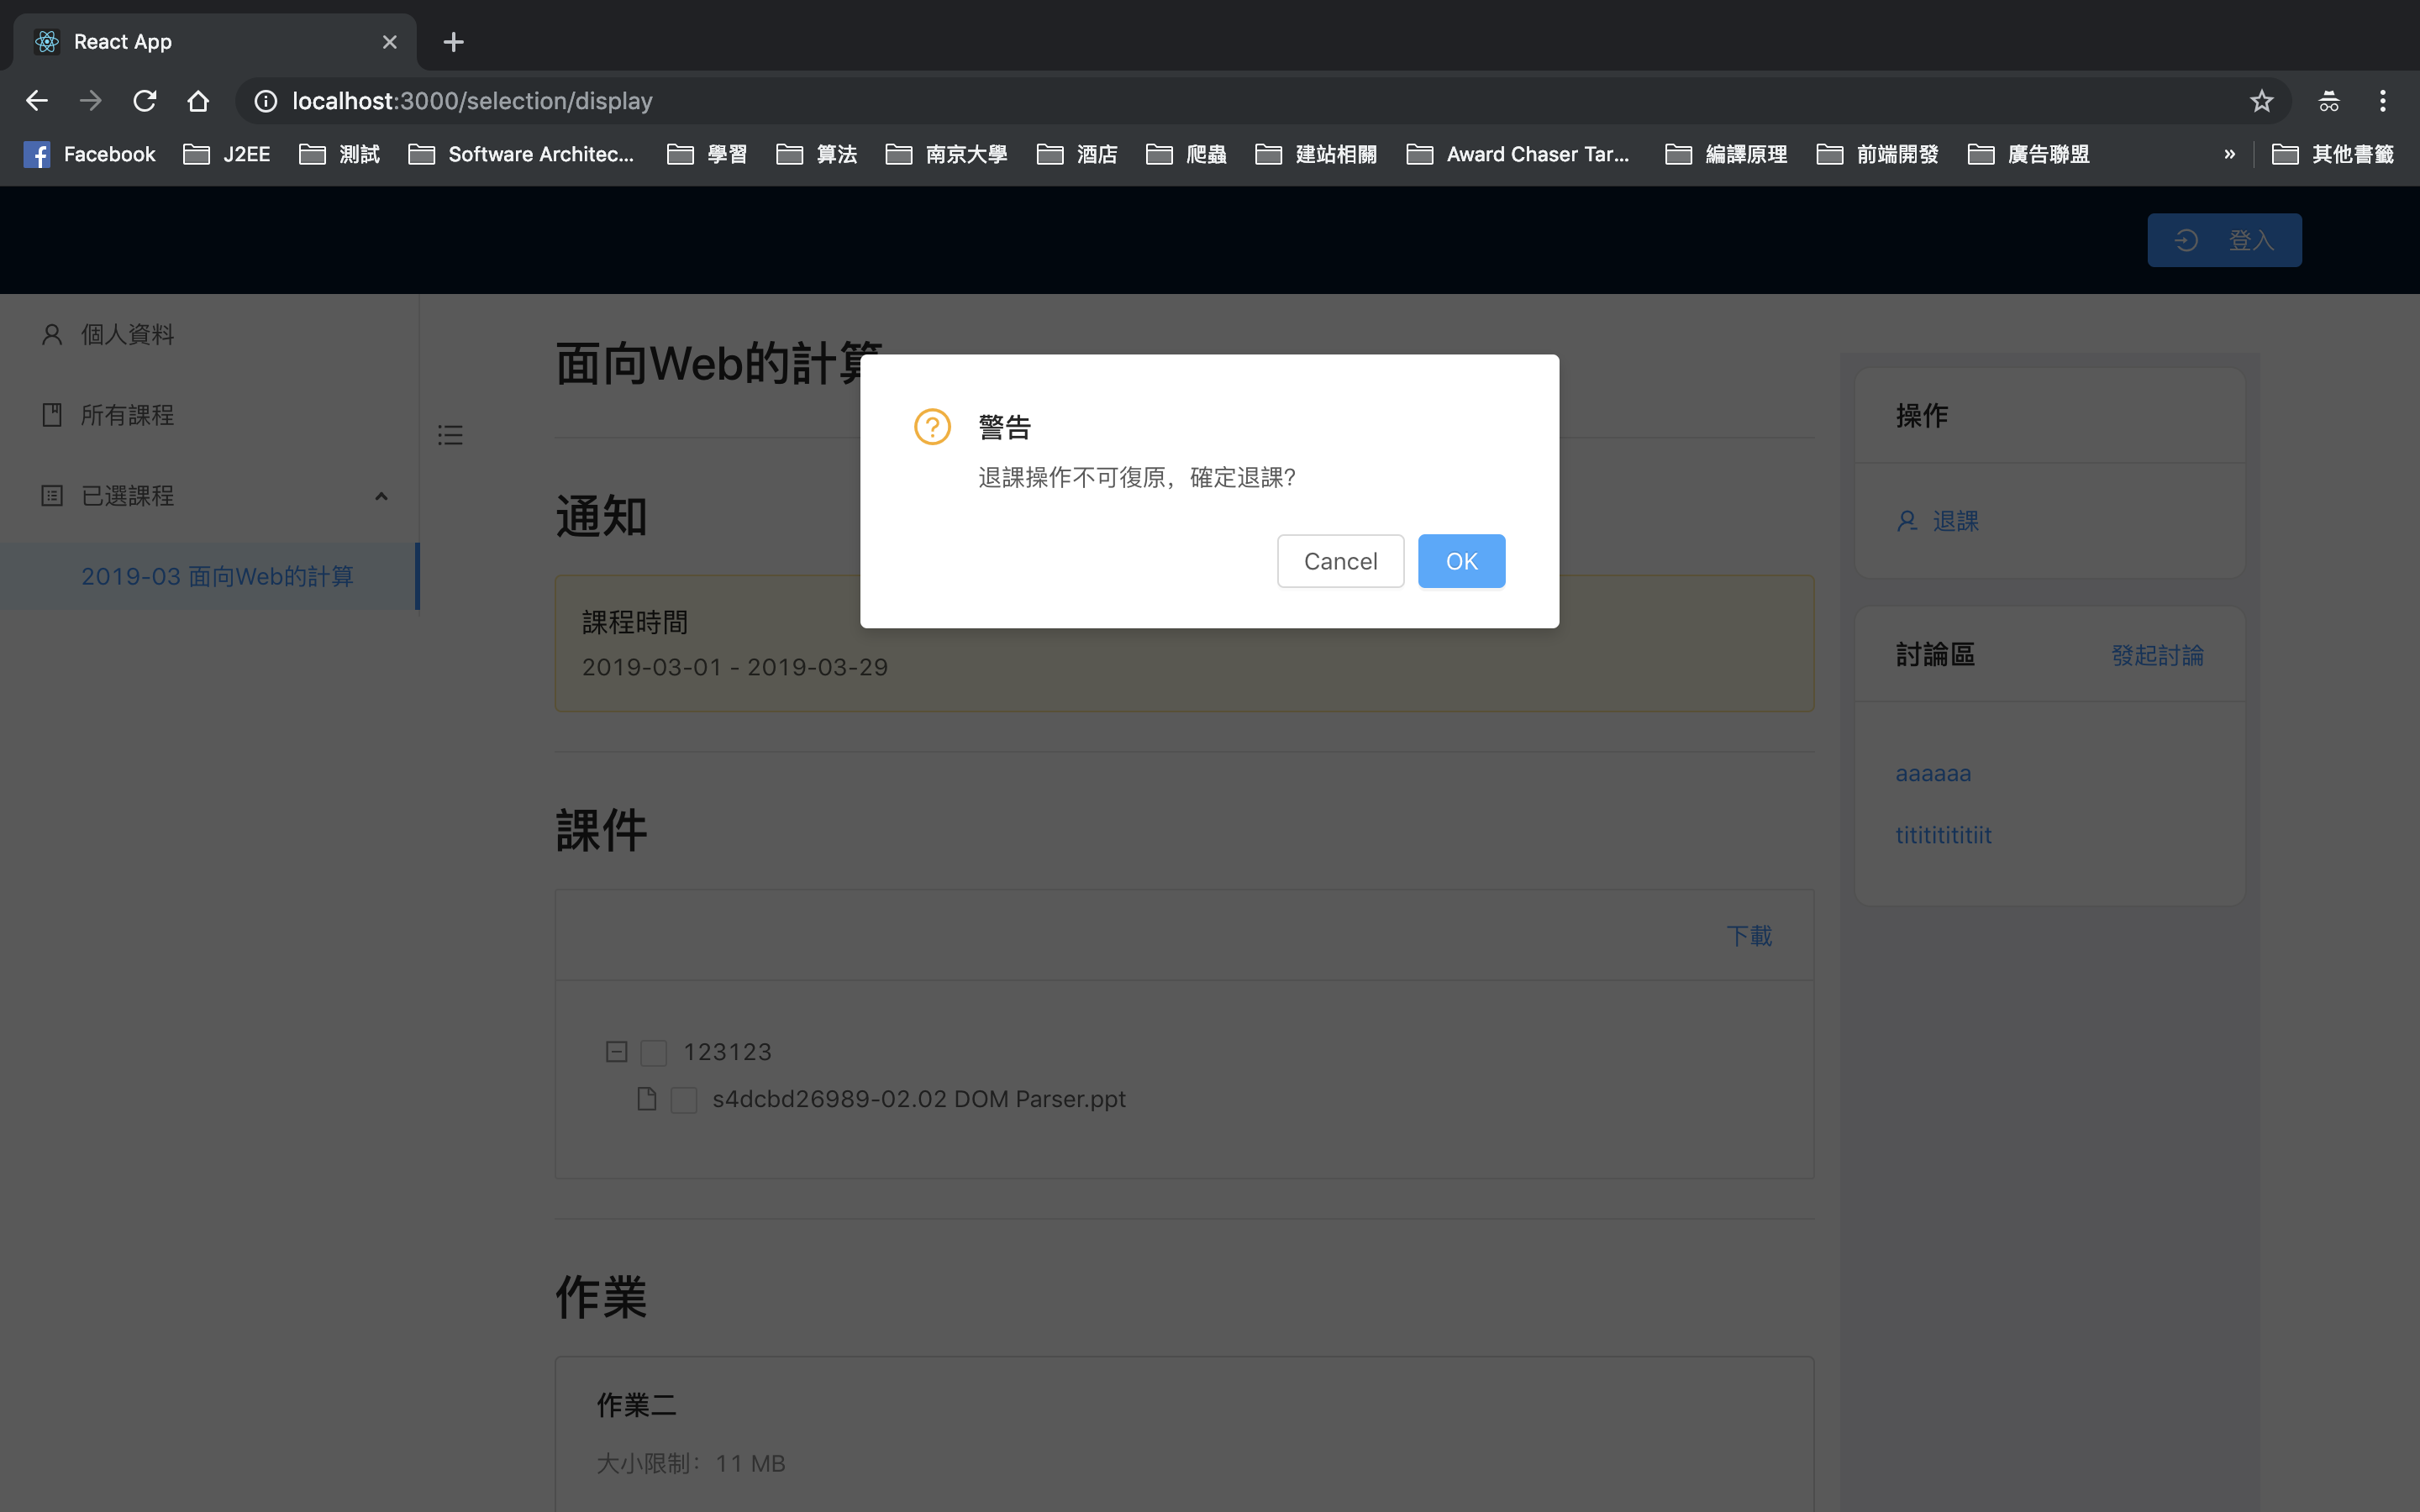The width and height of the screenshot is (2420, 1512).
Task: Select 個人資料 in the sidebar menu
Action: 127,334
